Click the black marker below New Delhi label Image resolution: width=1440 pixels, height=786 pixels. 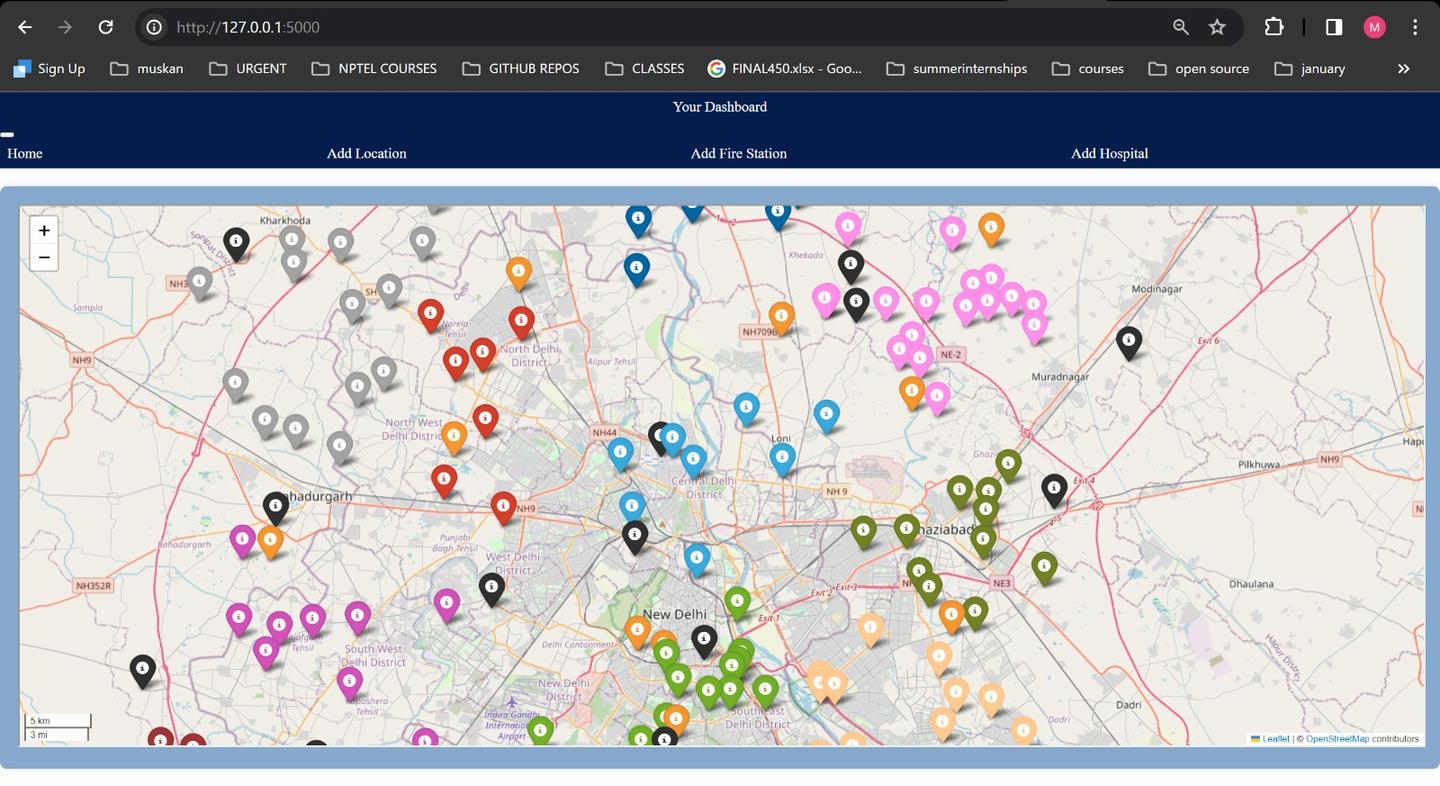coord(704,642)
